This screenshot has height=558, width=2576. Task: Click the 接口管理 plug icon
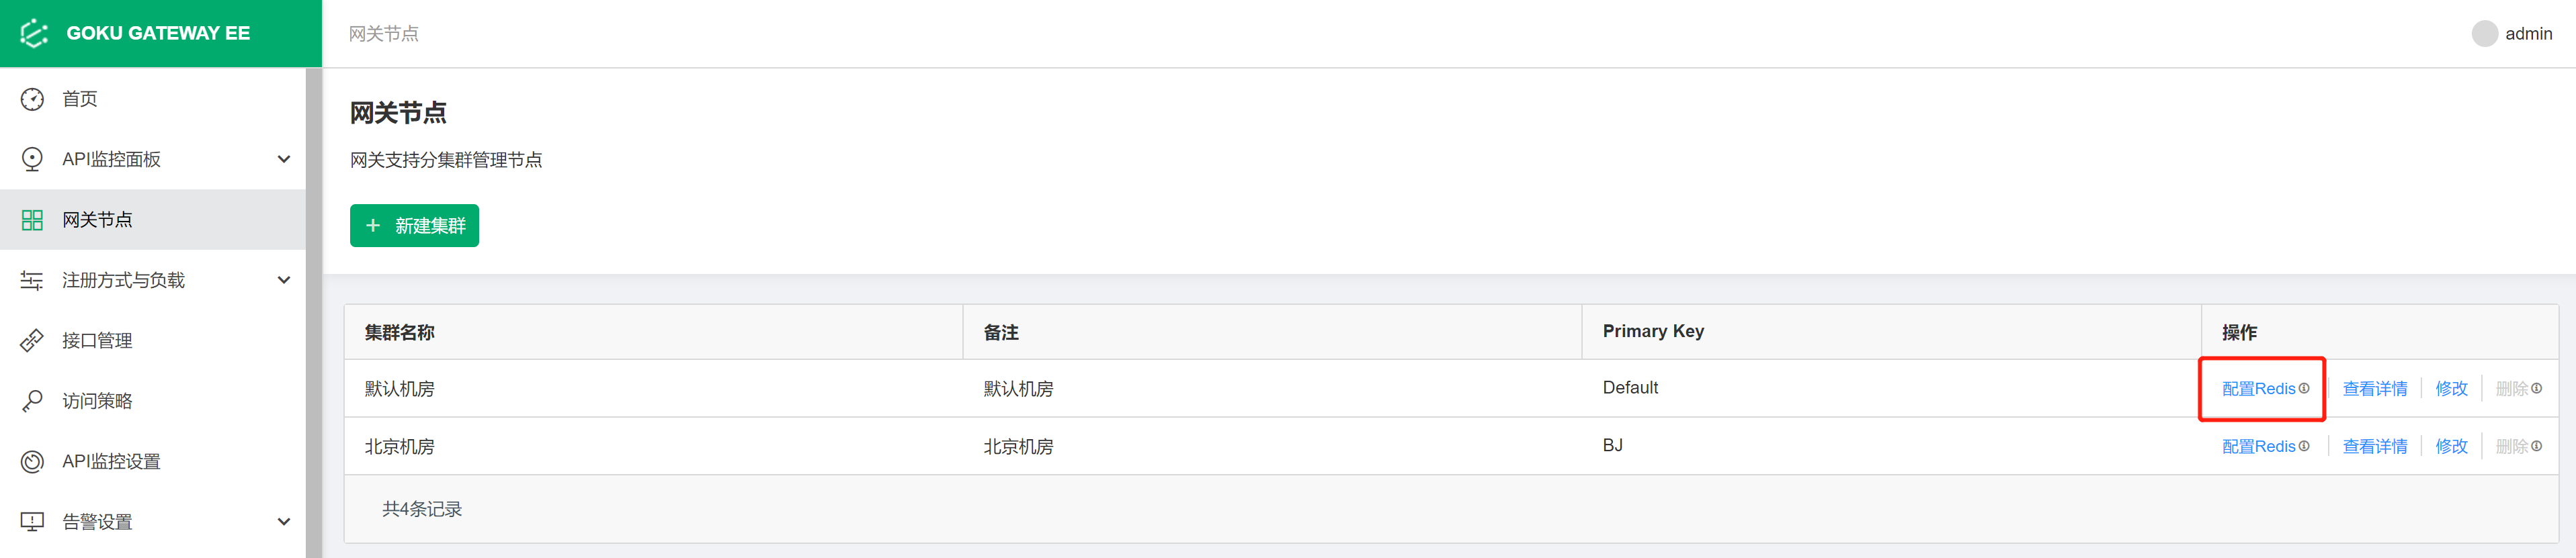[32, 341]
